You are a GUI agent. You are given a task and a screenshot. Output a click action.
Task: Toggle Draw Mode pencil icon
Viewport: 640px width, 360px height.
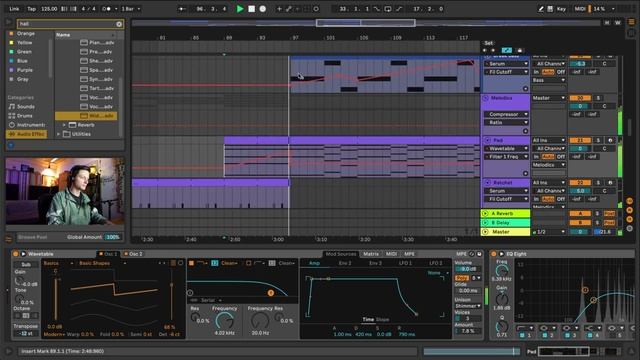click(x=540, y=9)
